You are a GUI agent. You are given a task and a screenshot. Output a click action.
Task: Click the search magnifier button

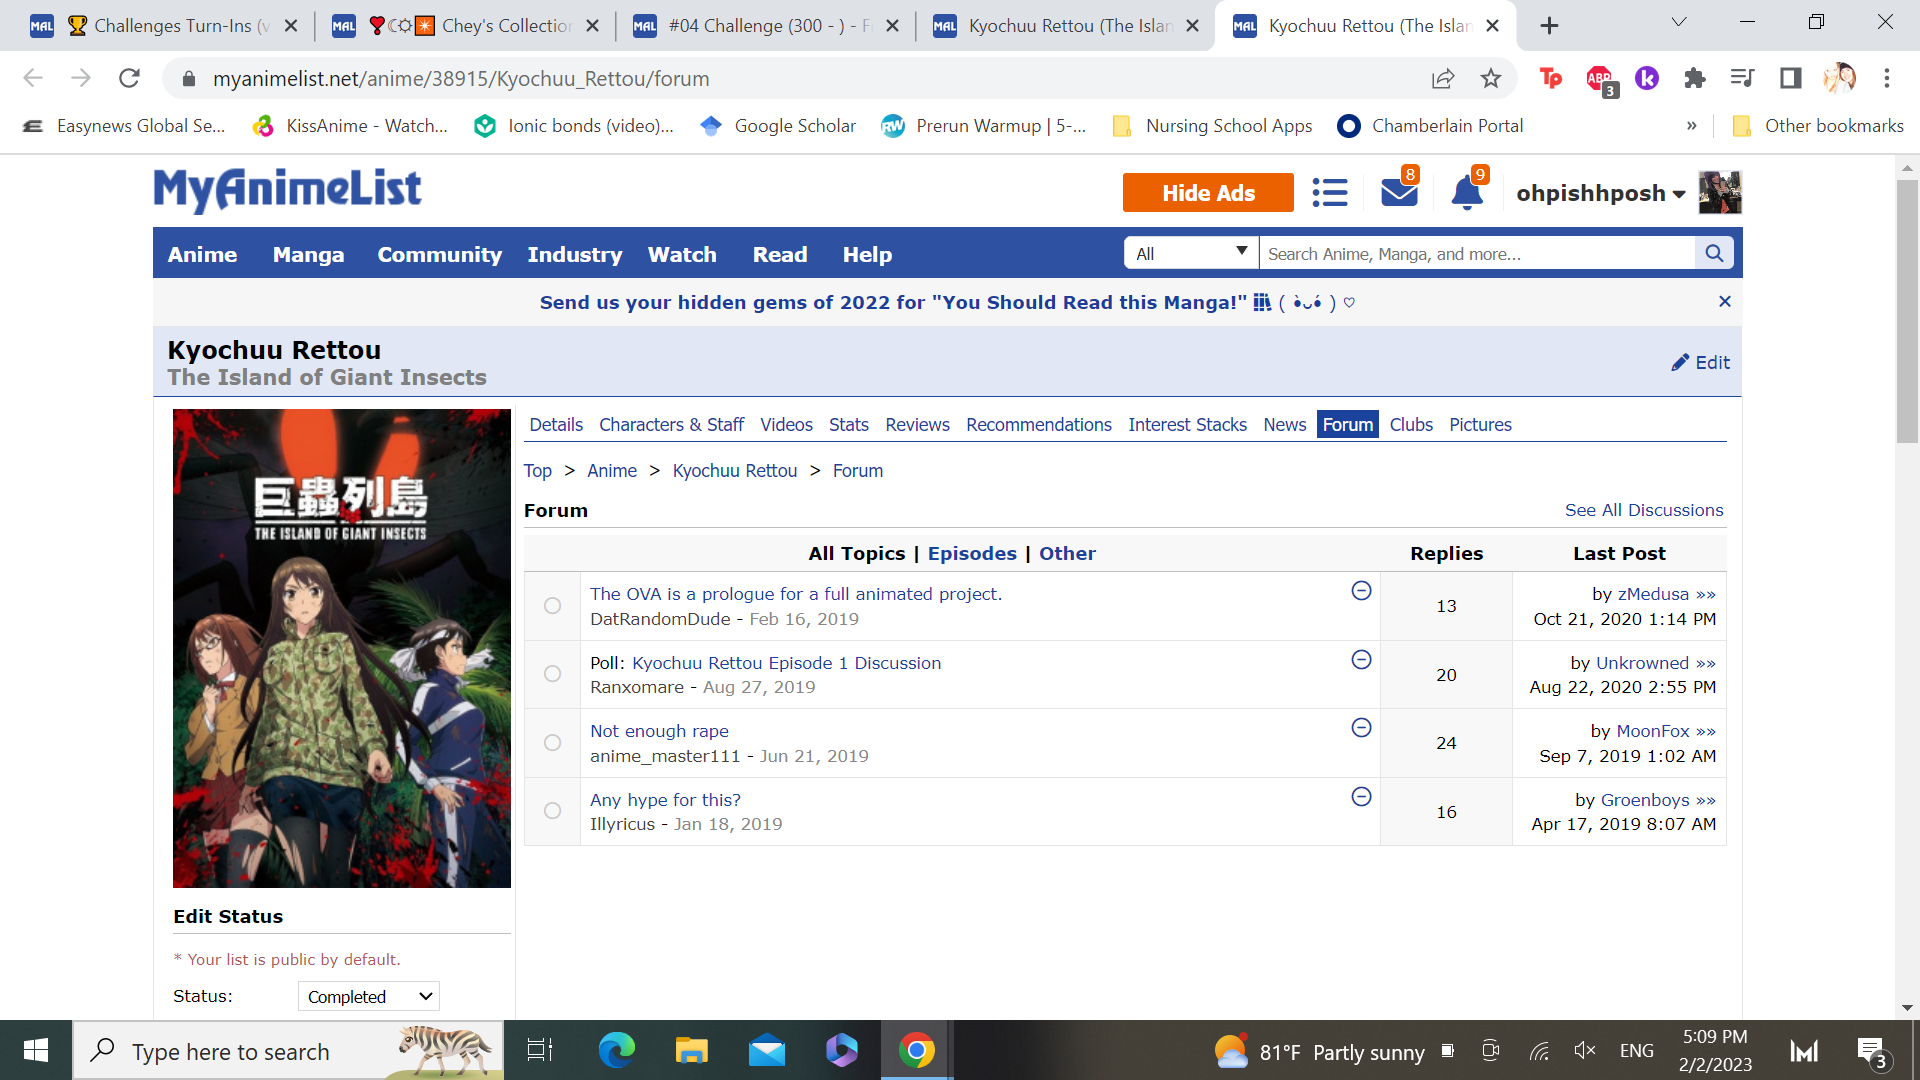1713,254
